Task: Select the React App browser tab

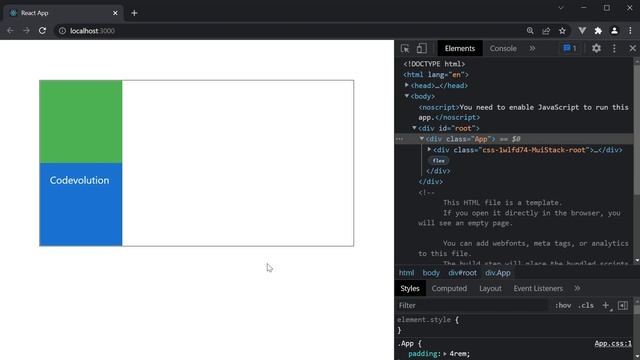Action: click(x=63, y=13)
